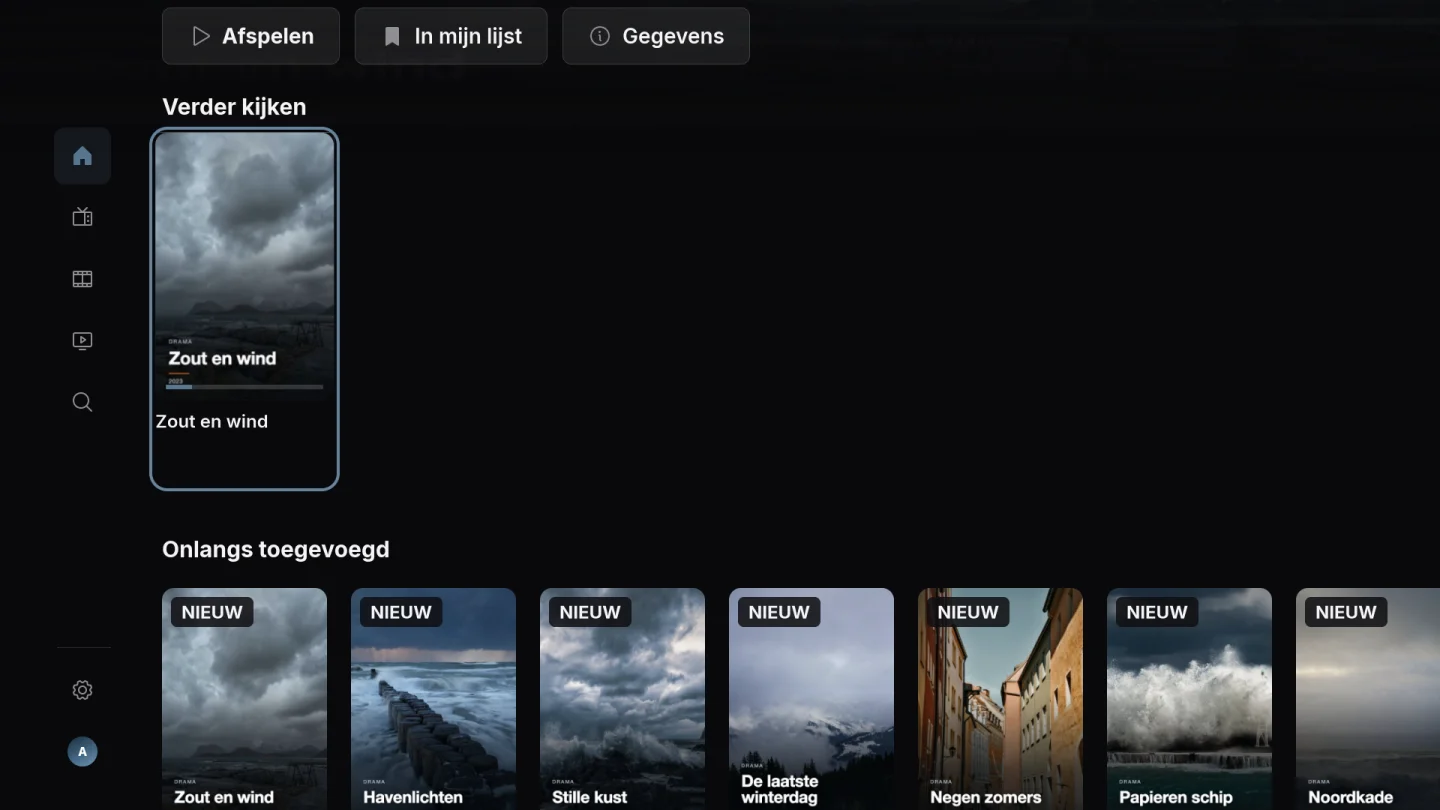Open Havenlichten in recently added
The width and height of the screenshot is (1440, 810).
pos(433,699)
